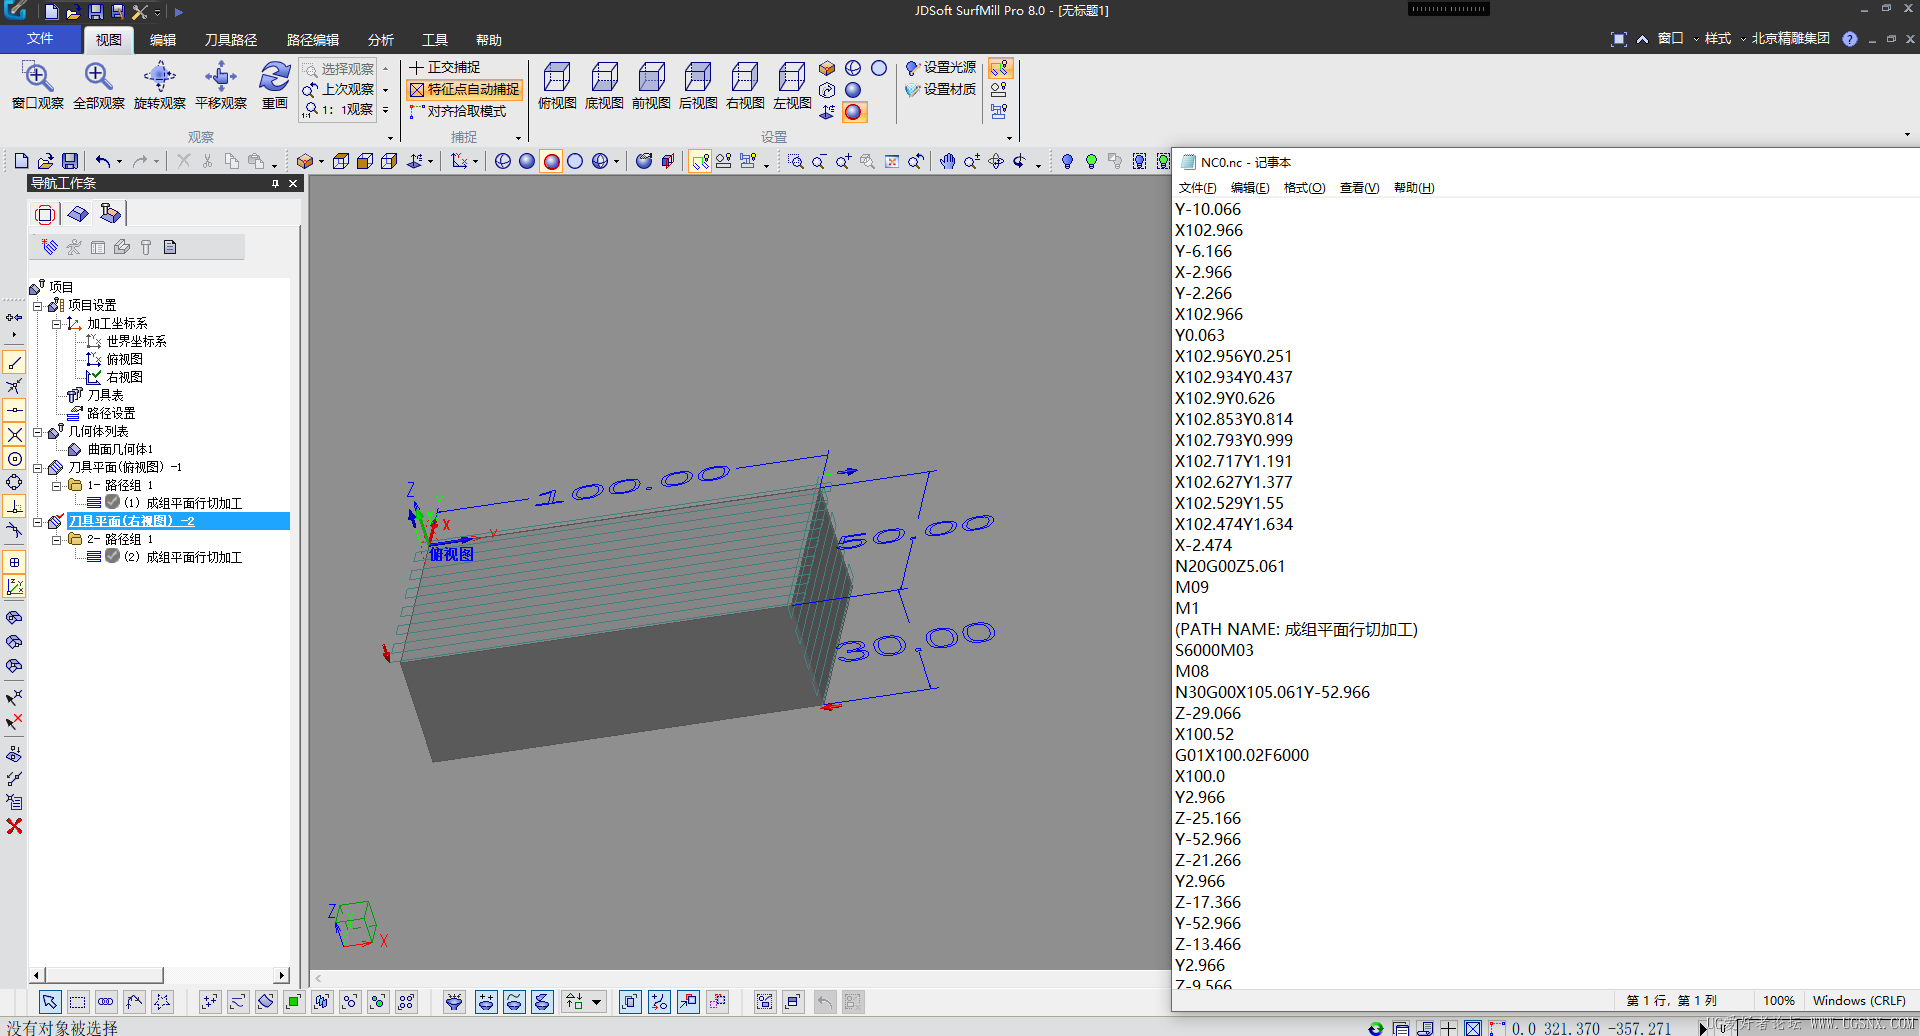
Task: Click the 窗口观察 zoom window icon
Action: [x=37, y=78]
